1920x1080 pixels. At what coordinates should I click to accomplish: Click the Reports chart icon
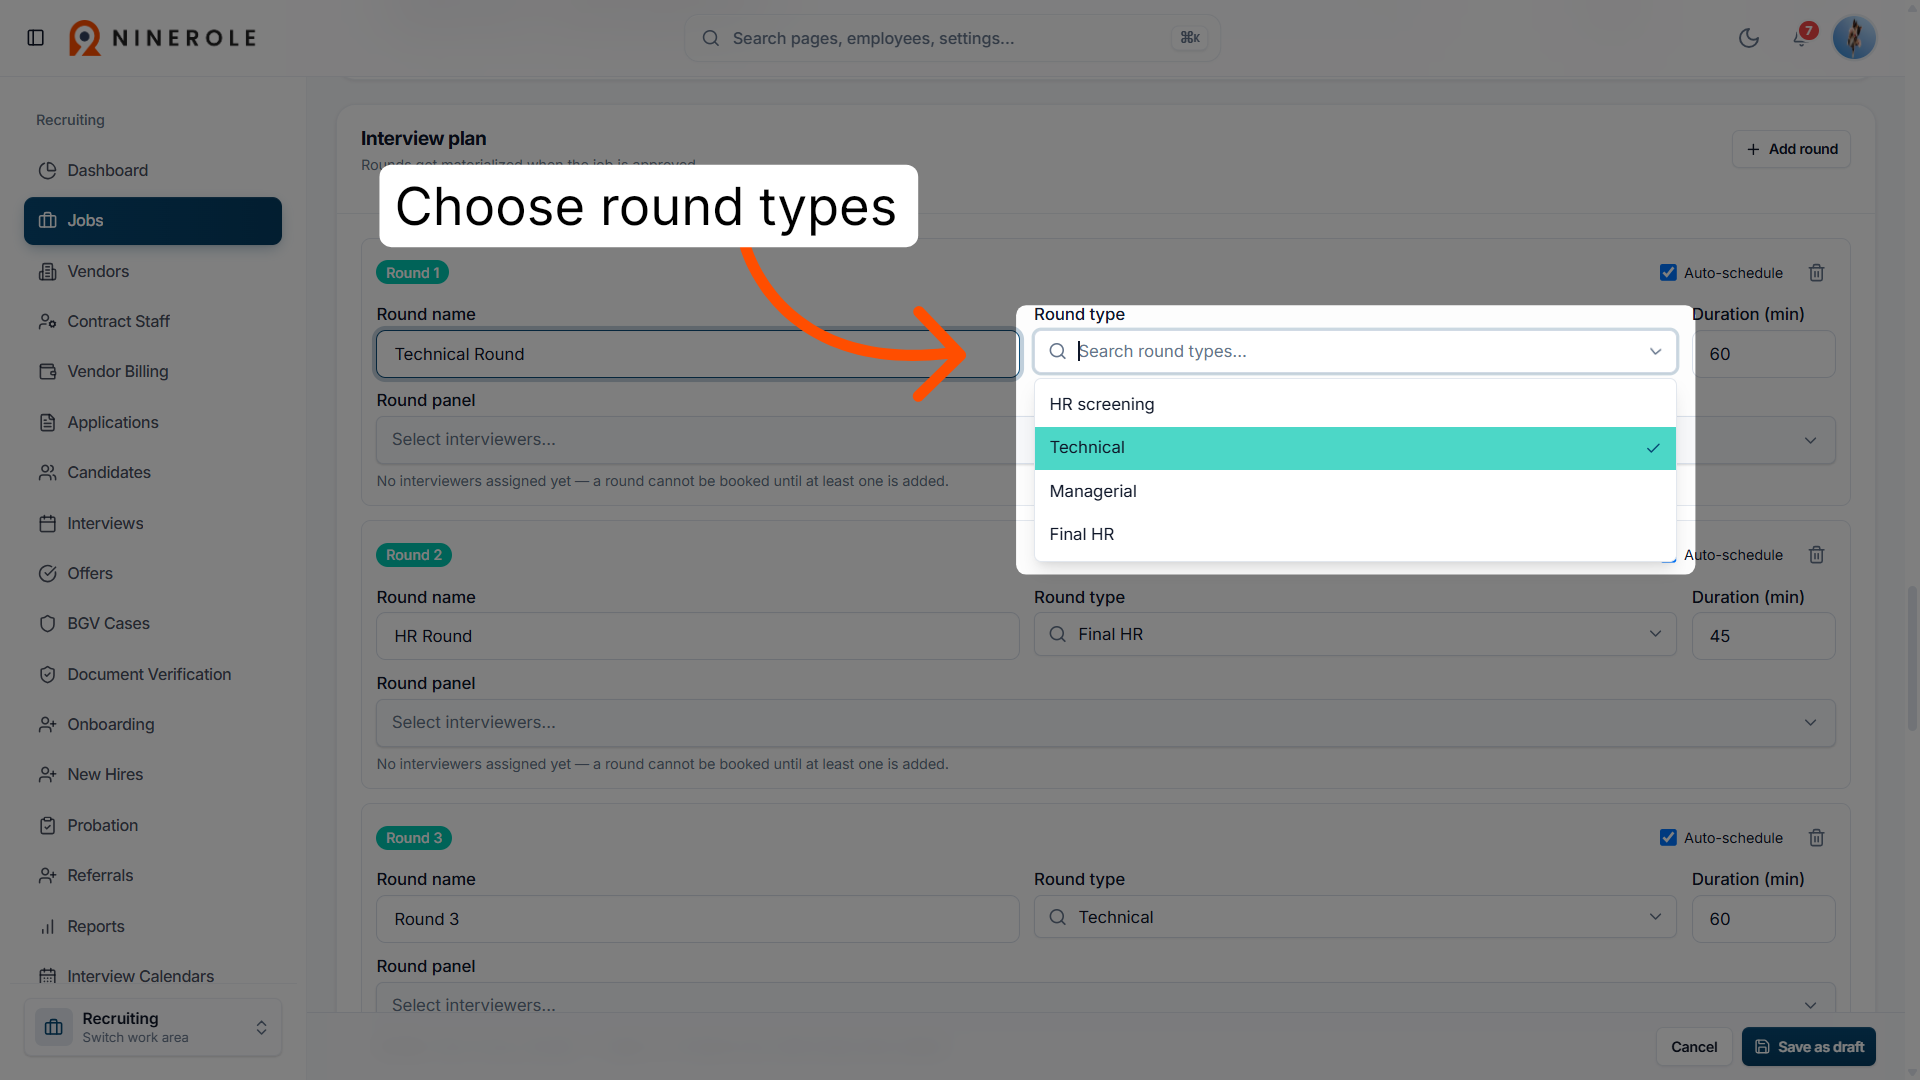click(47, 926)
